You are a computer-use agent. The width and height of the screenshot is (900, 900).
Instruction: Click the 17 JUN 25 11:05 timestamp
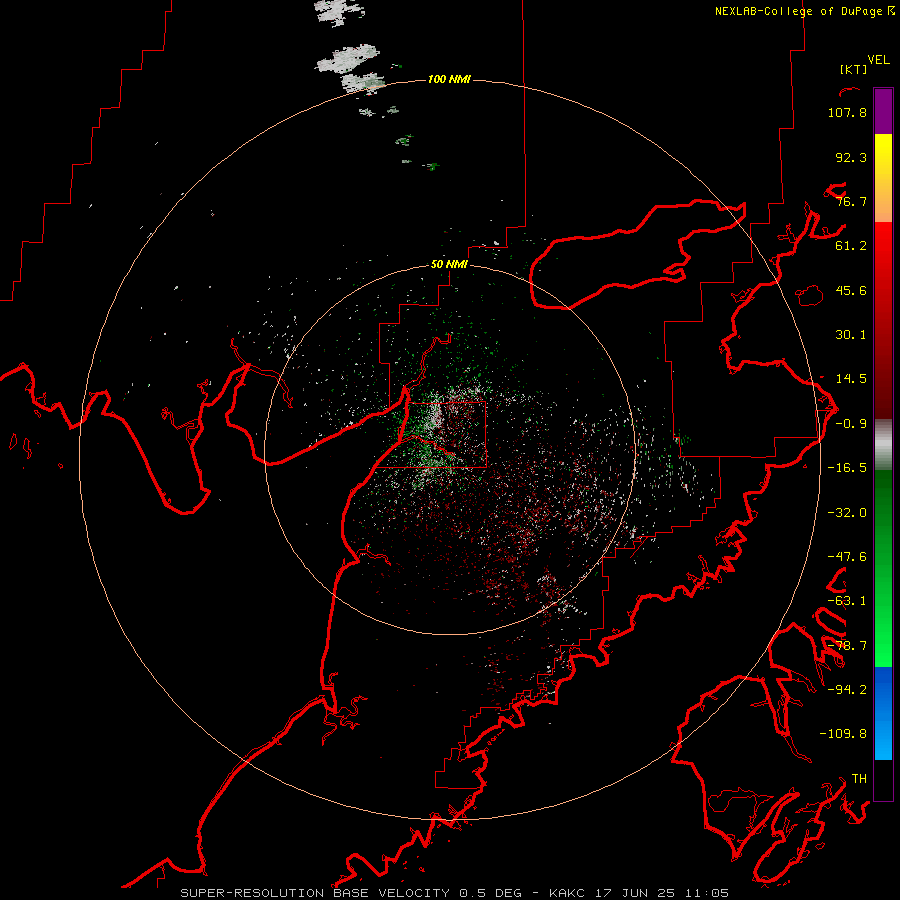662,893
